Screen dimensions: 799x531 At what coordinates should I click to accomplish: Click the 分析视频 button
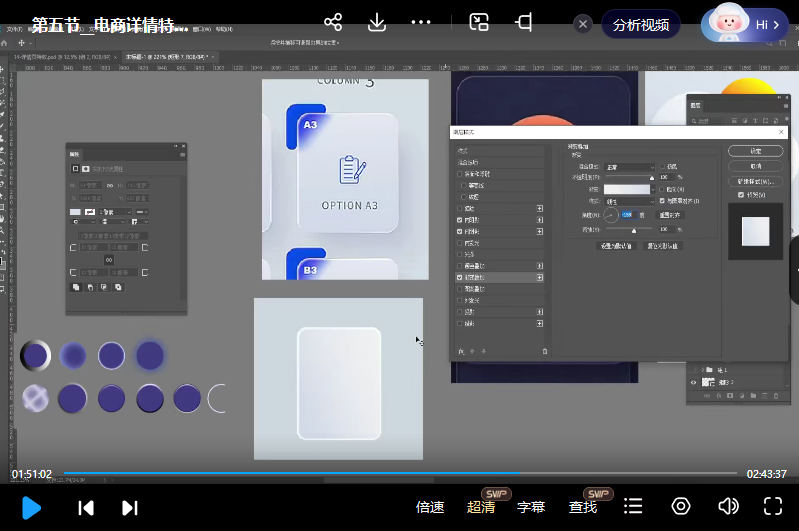click(641, 24)
